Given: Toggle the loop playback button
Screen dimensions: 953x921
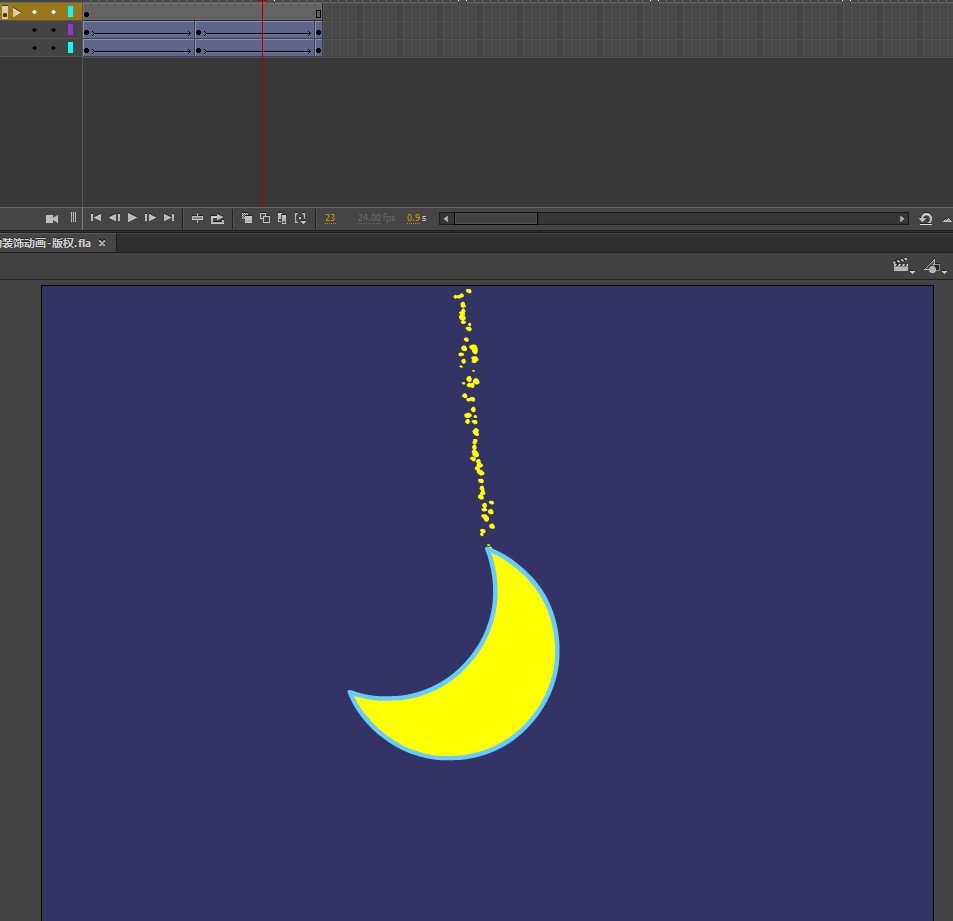Looking at the screenshot, I should pos(217,218).
